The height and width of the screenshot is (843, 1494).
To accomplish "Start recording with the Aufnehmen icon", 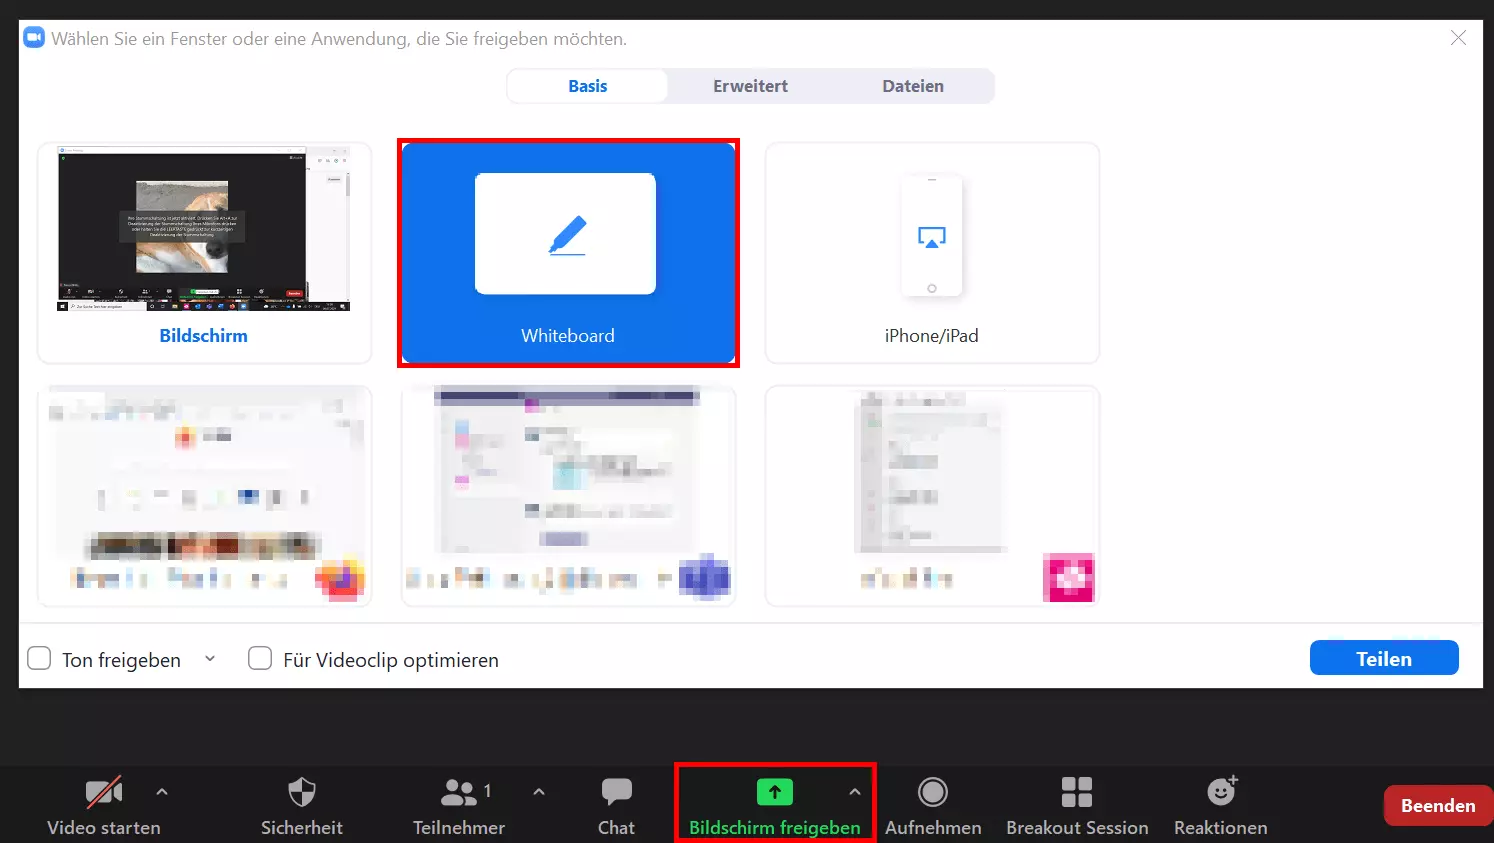I will click(933, 793).
